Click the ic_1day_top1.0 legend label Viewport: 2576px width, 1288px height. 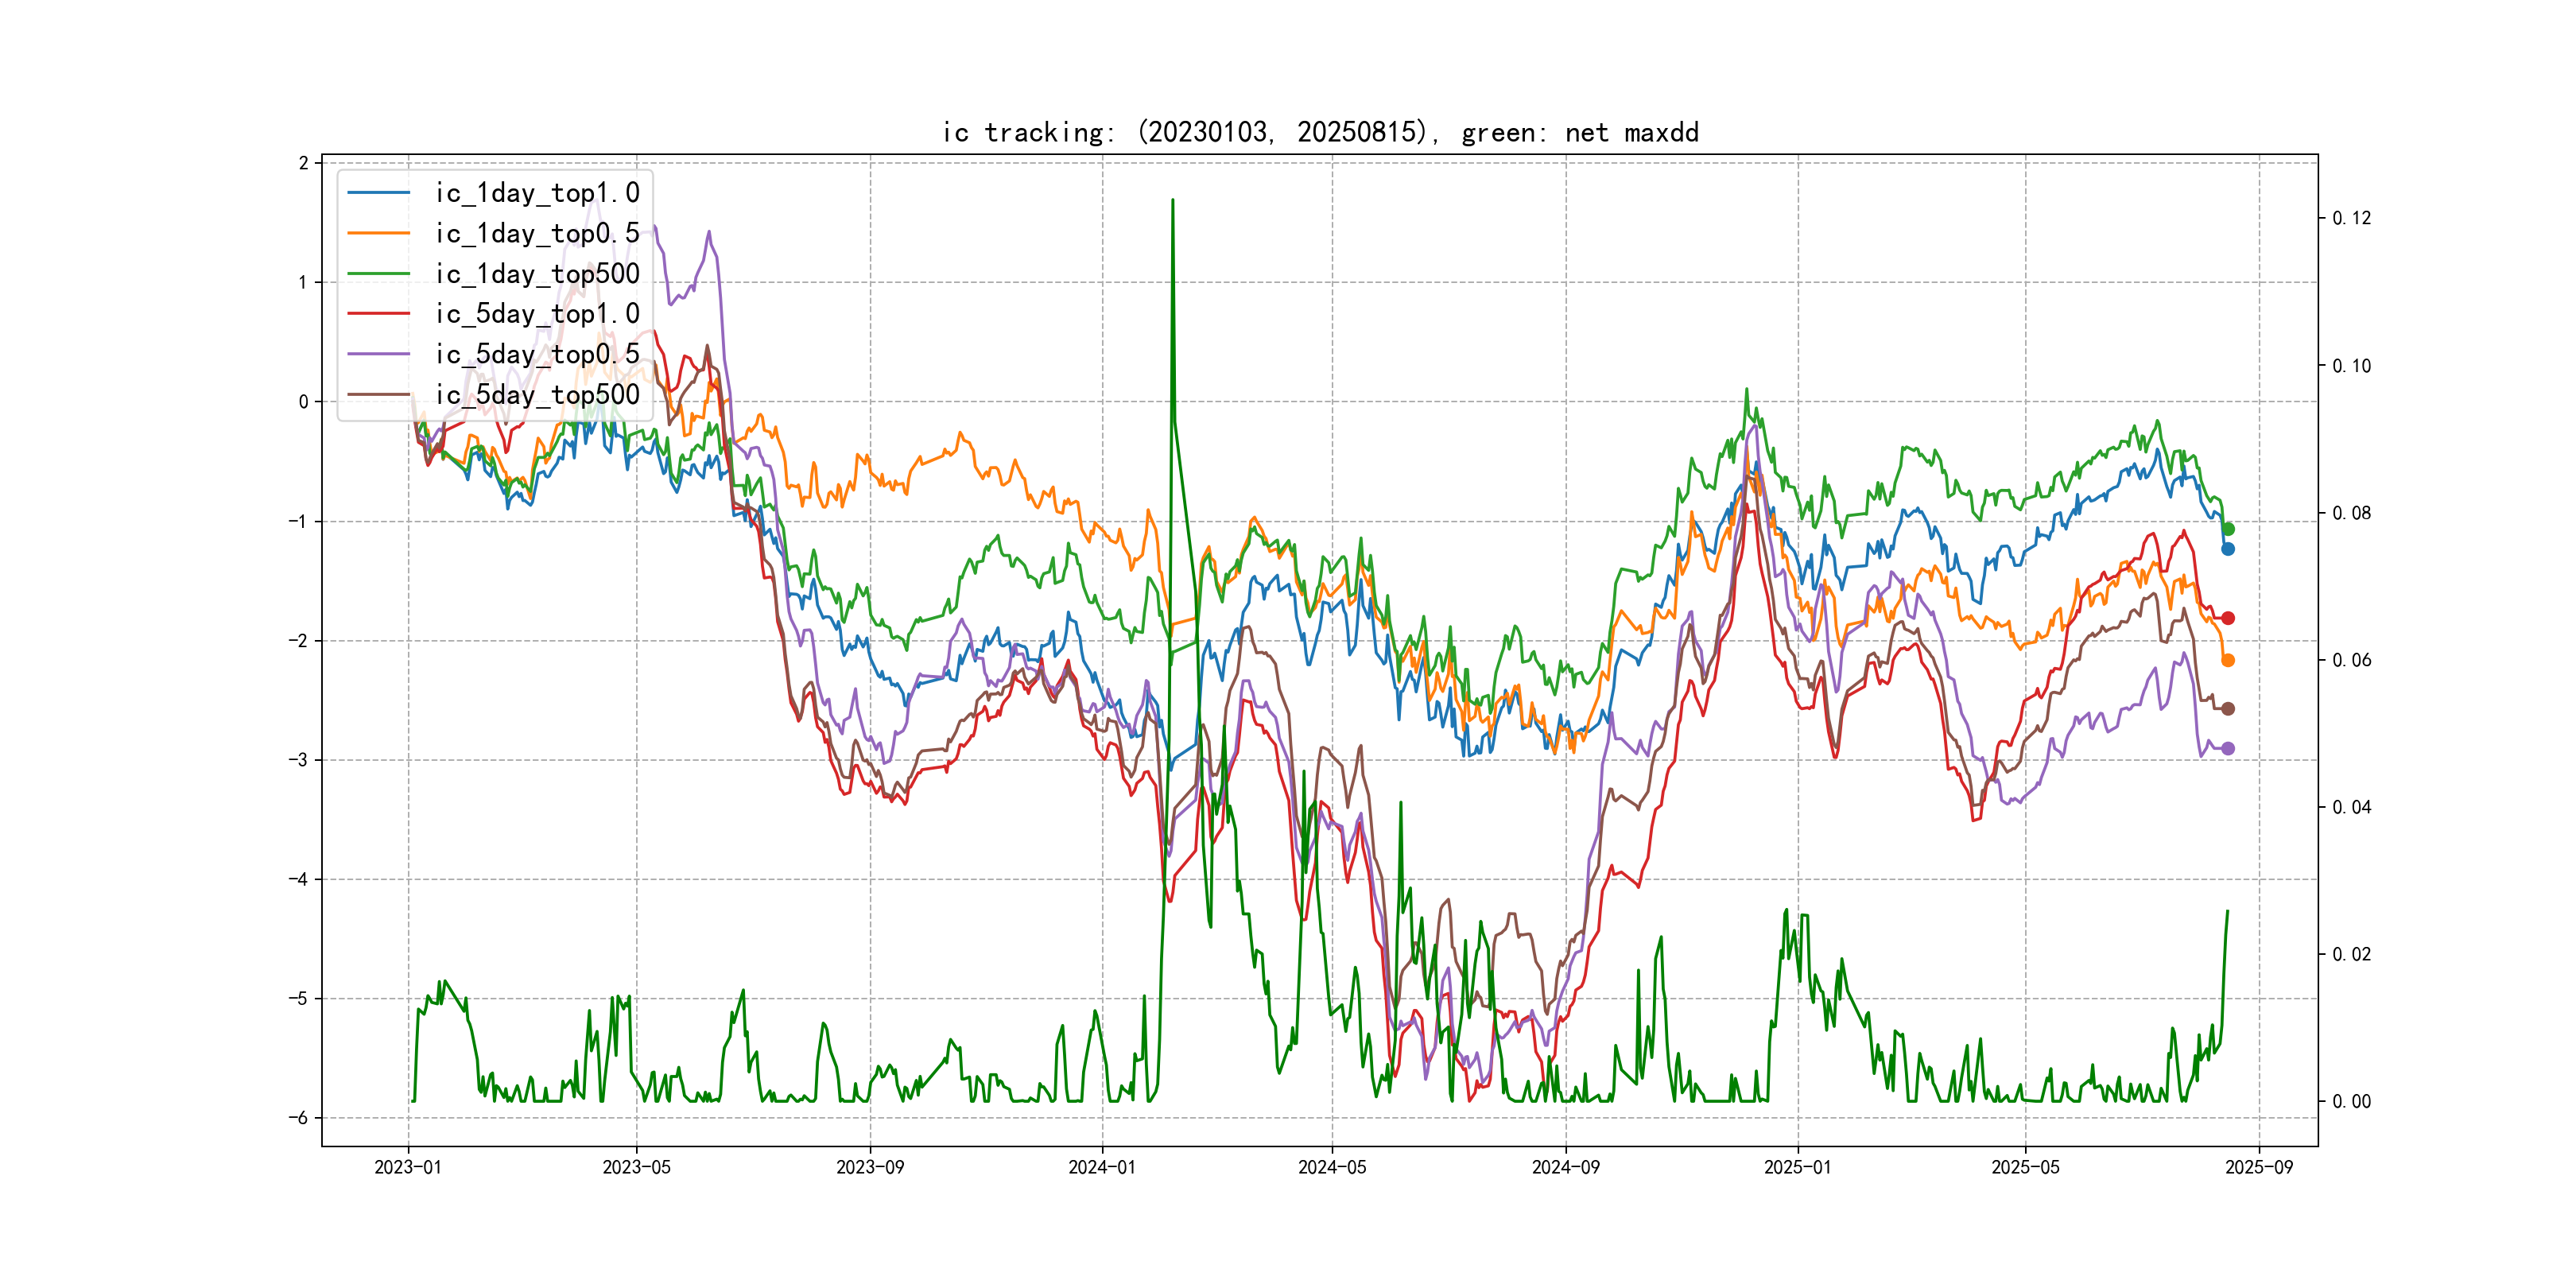pos(537,193)
